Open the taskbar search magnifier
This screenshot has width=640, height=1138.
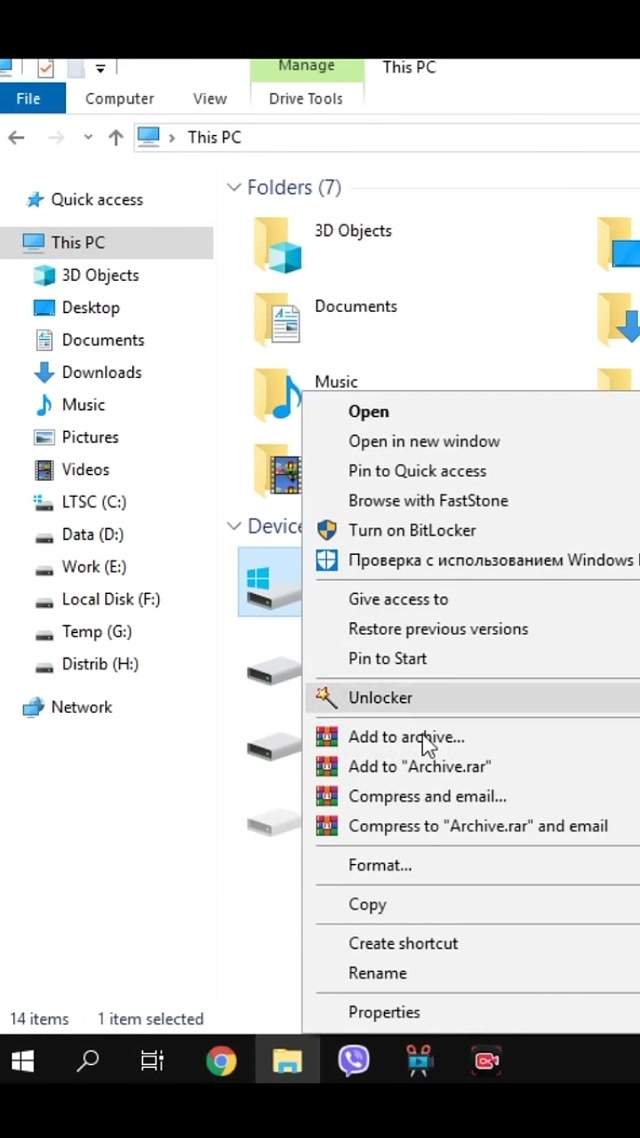(x=88, y=1060)
